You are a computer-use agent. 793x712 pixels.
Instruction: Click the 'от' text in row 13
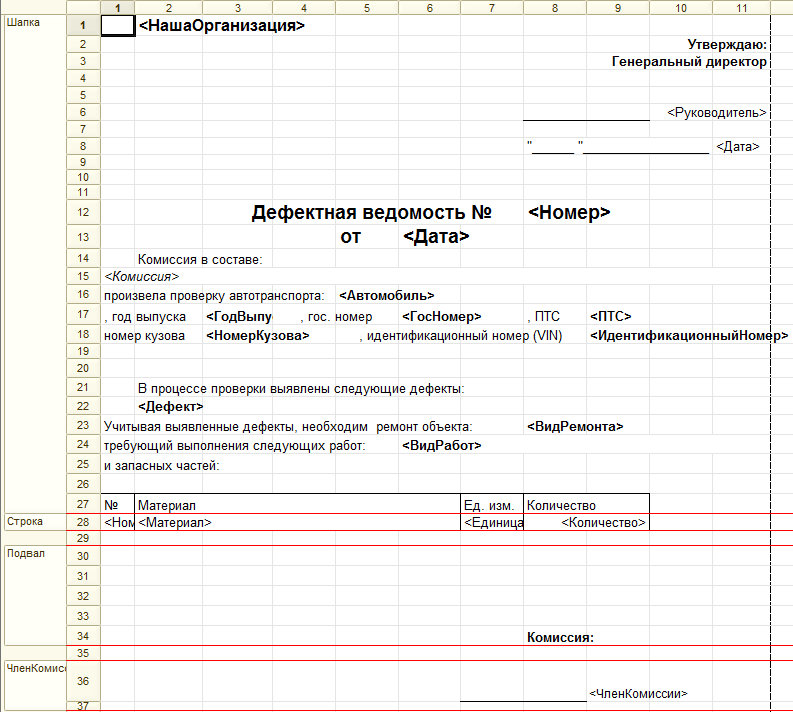pyautogui.click(x=350, y=237)
